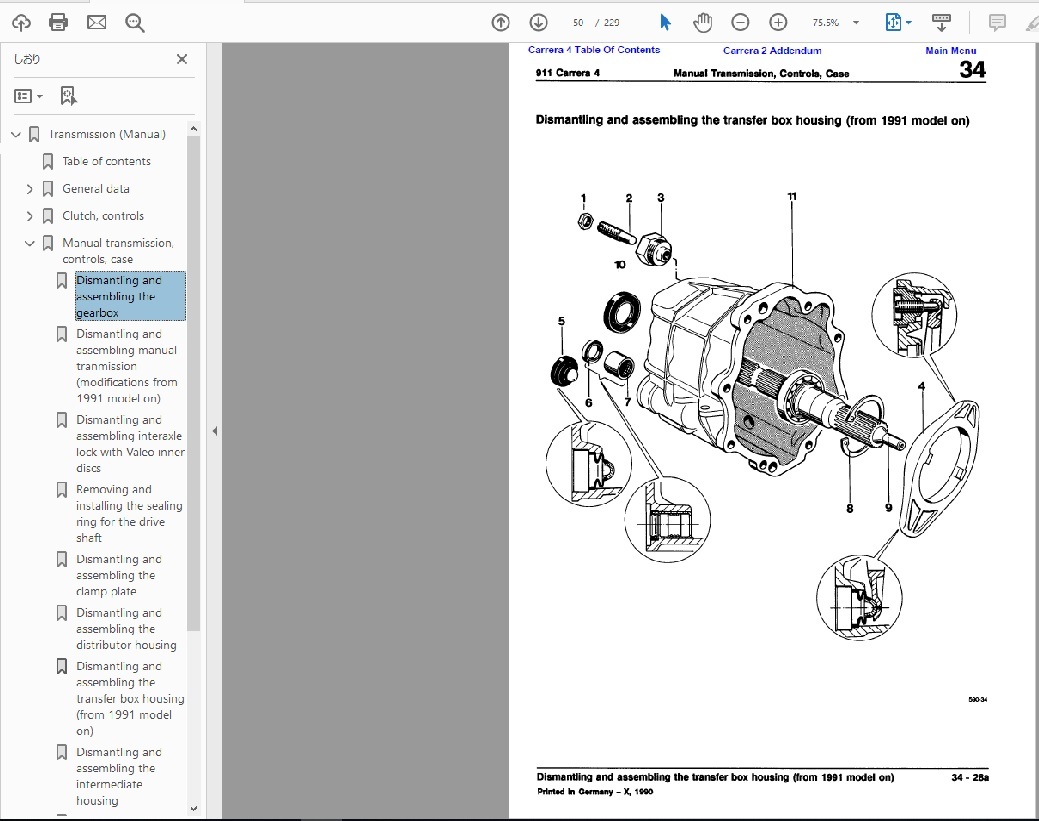
Task: Click bookmark icon beside interaxle lock entry
Action: 62,420
